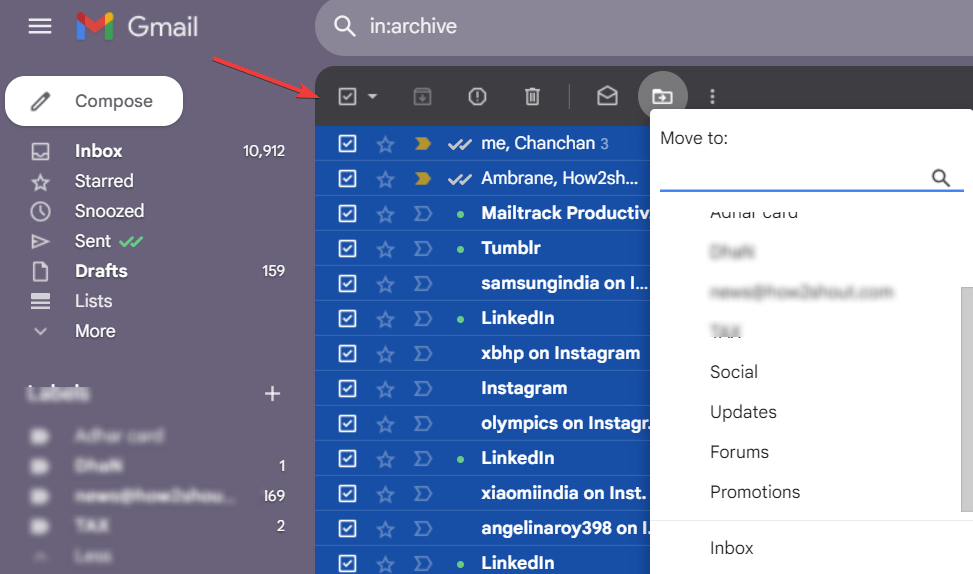Click the Drafts document icon
This screenshot has width=973, height=574.
(x=40, y=271)
